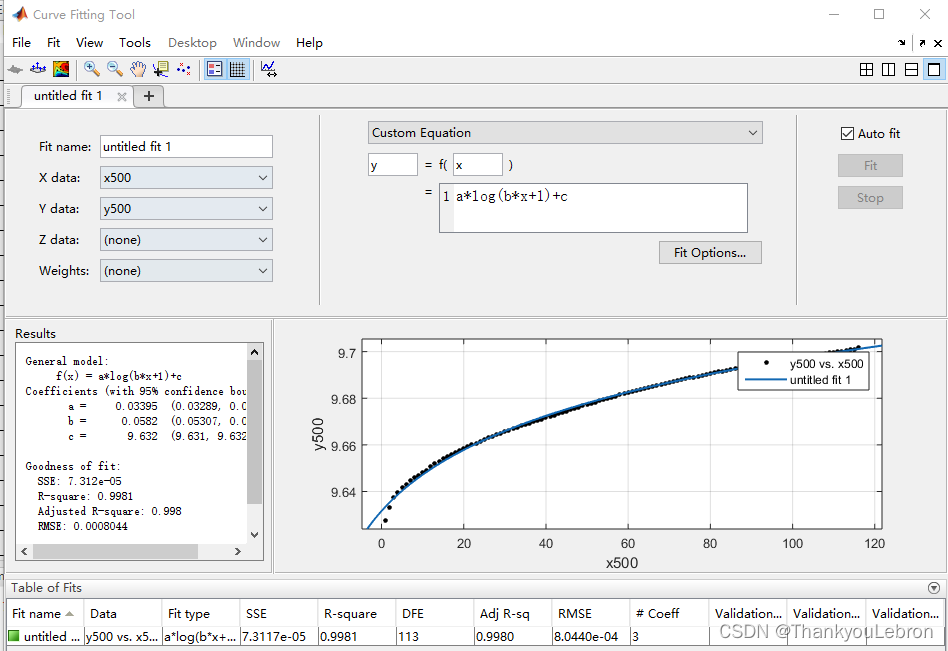Toggle the Grid toolbar icon

[x=238, y=70]
